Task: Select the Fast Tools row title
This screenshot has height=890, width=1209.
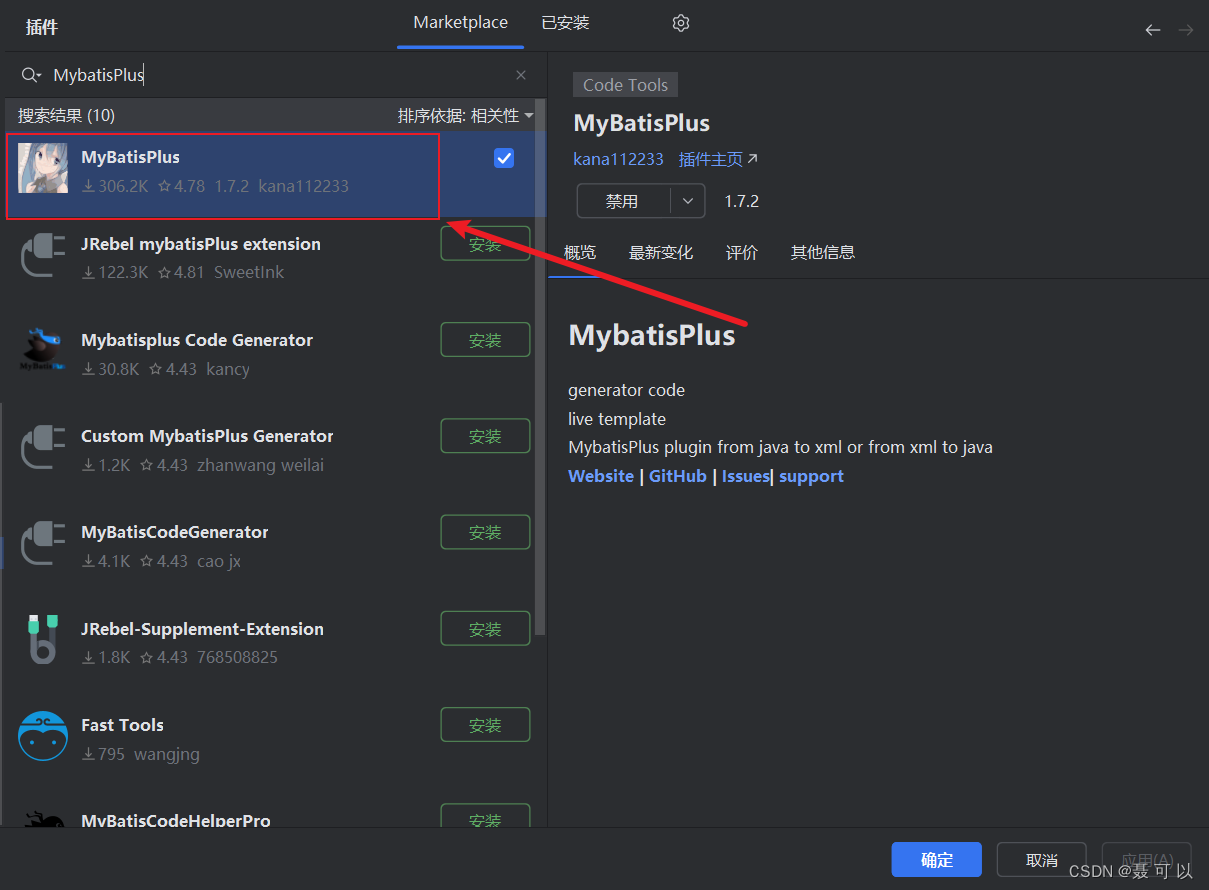Action: [122, 725]
